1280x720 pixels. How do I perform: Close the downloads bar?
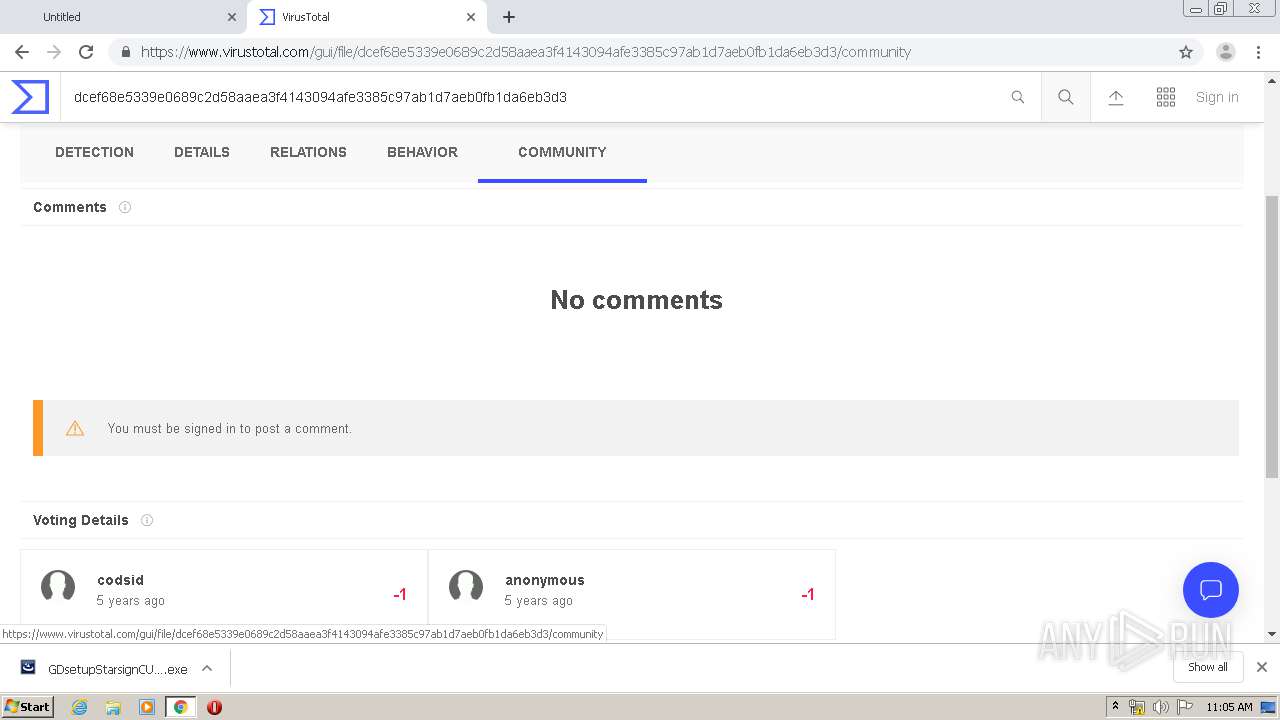coord(1262,667)
